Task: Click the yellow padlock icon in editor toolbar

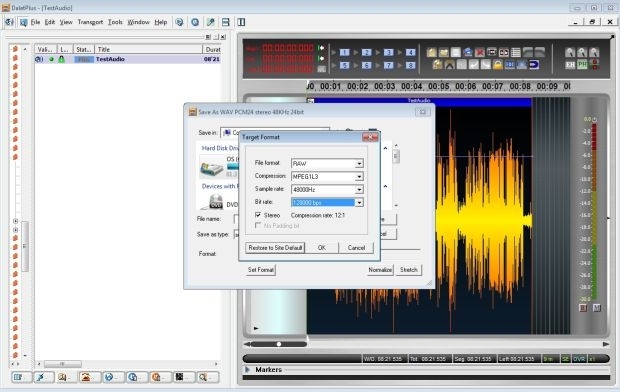Action: tap(498, 64)
